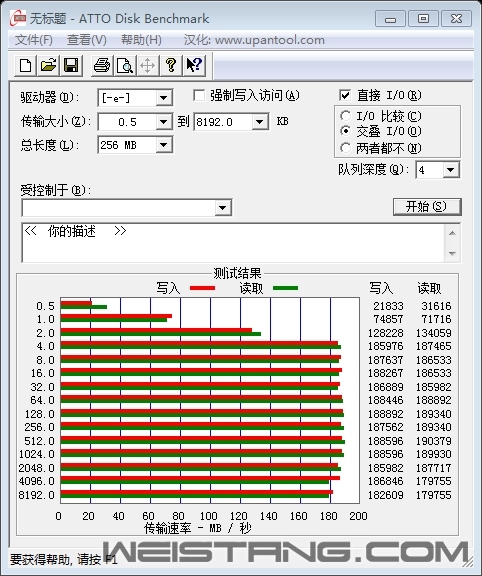Viewport: 482px width, 576px height.
Task: Print results with the printer icon
Action: pyautogui.click(x=102, y=66)
